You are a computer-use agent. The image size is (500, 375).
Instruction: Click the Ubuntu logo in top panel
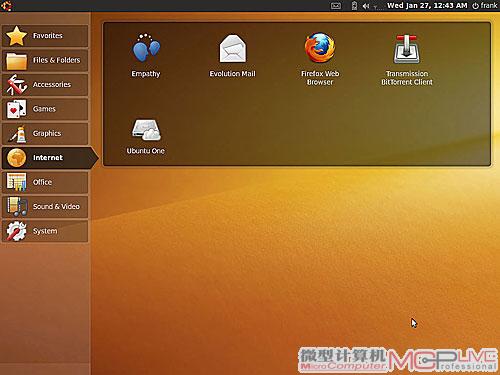[6, 6]
